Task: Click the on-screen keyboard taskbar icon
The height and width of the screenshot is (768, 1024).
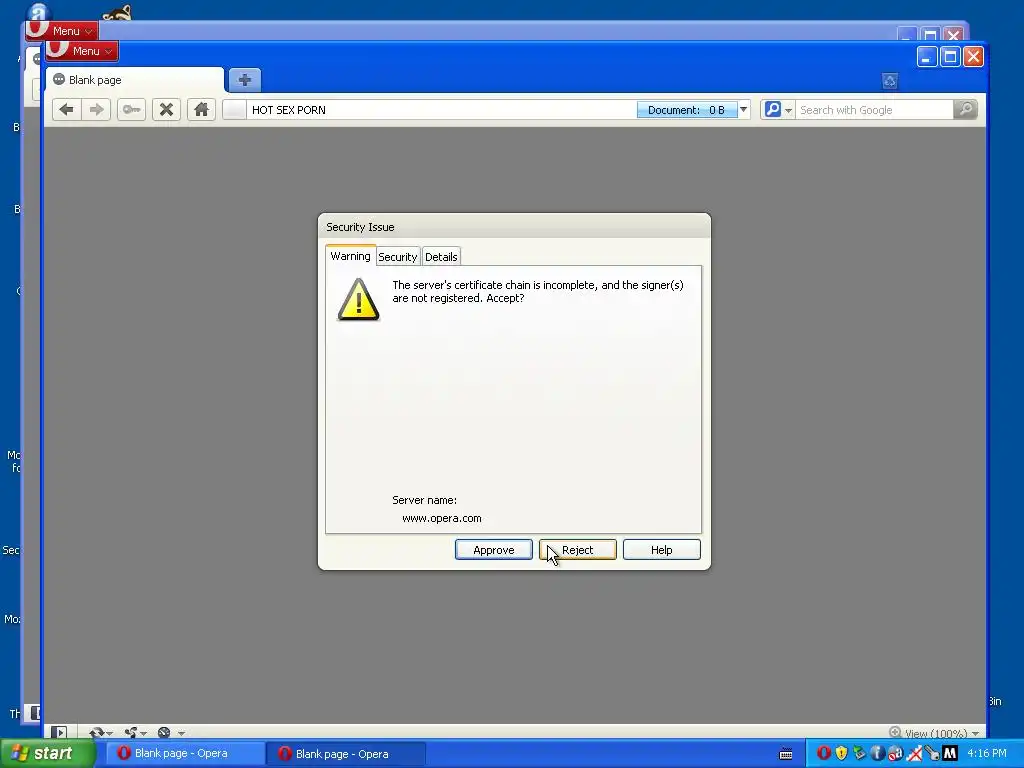Action: (x=786, y=754)
